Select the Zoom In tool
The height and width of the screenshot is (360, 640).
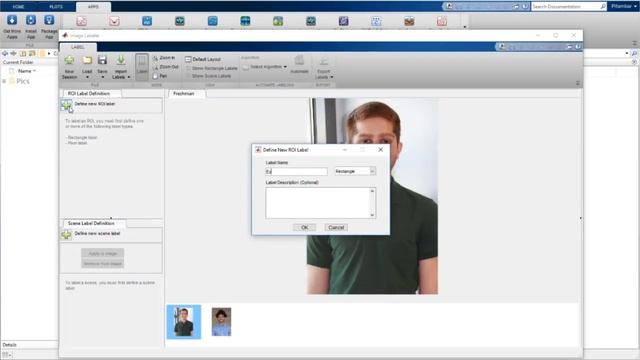(x=164, y=58)
